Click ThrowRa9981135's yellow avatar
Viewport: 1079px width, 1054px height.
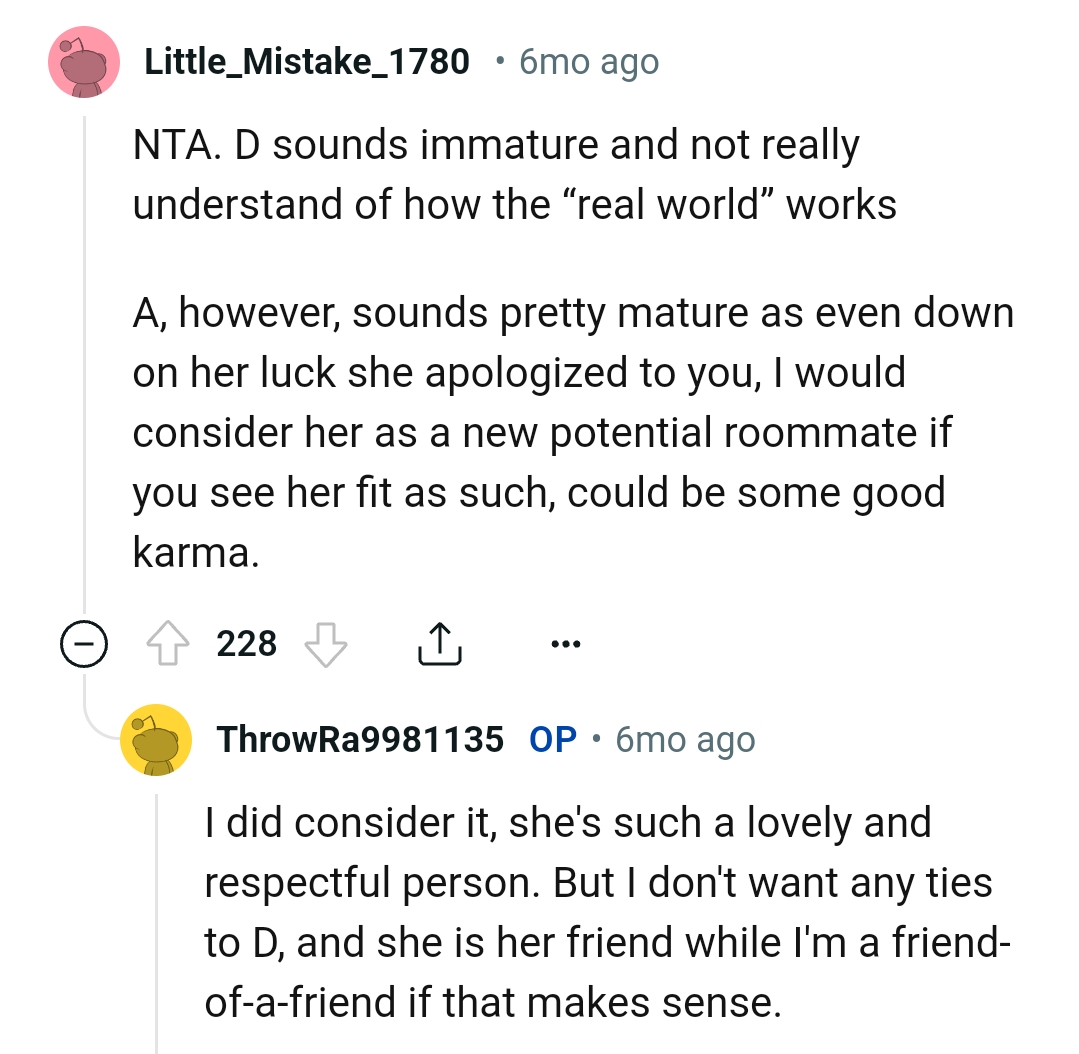(x=155, y=741)
